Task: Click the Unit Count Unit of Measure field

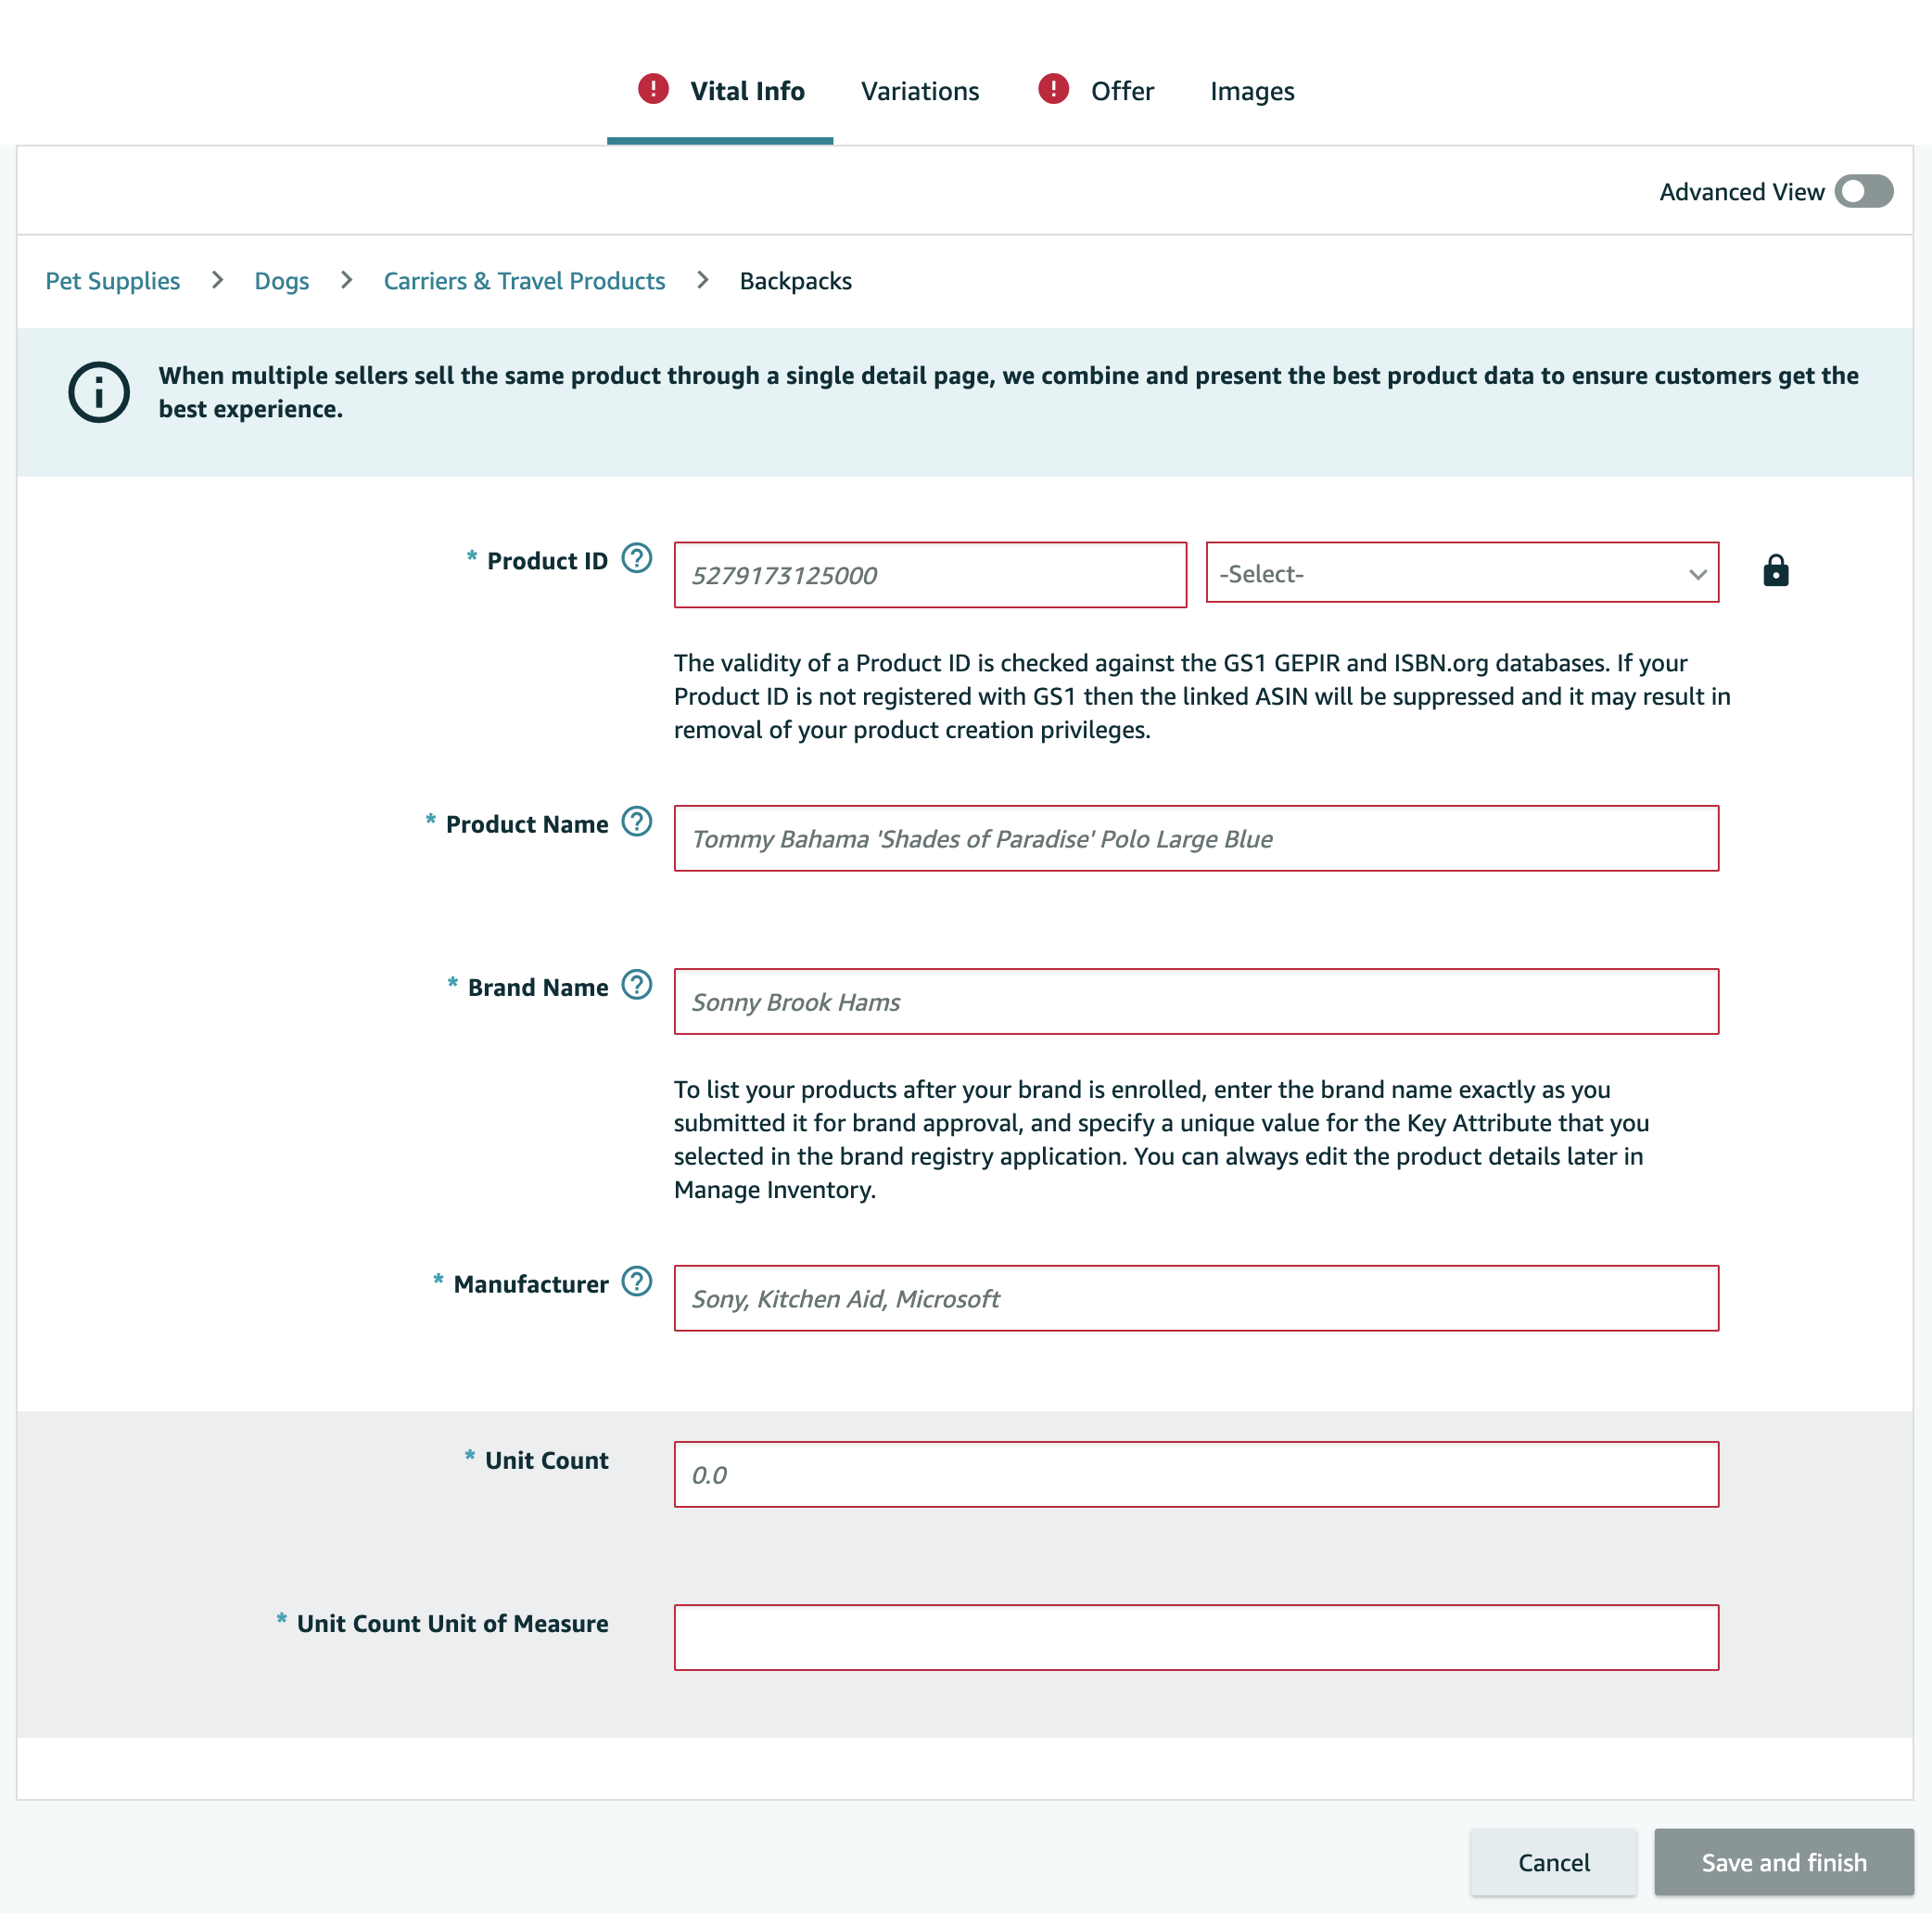Action: pos(1195,1637)
